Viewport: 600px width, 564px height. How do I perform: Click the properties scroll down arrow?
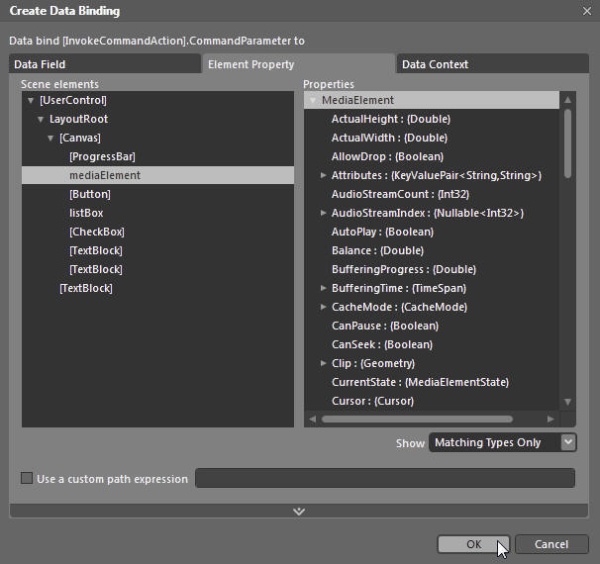click(568, 402)
